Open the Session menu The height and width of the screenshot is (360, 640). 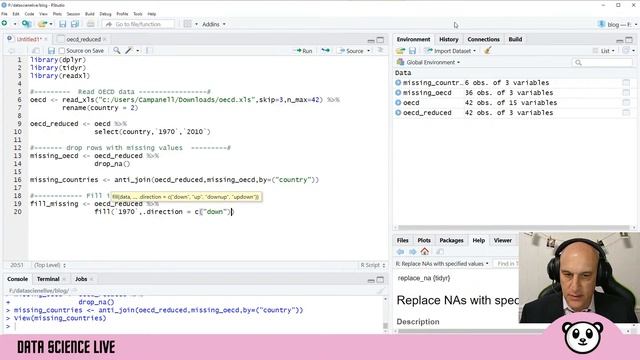(73, 14)
